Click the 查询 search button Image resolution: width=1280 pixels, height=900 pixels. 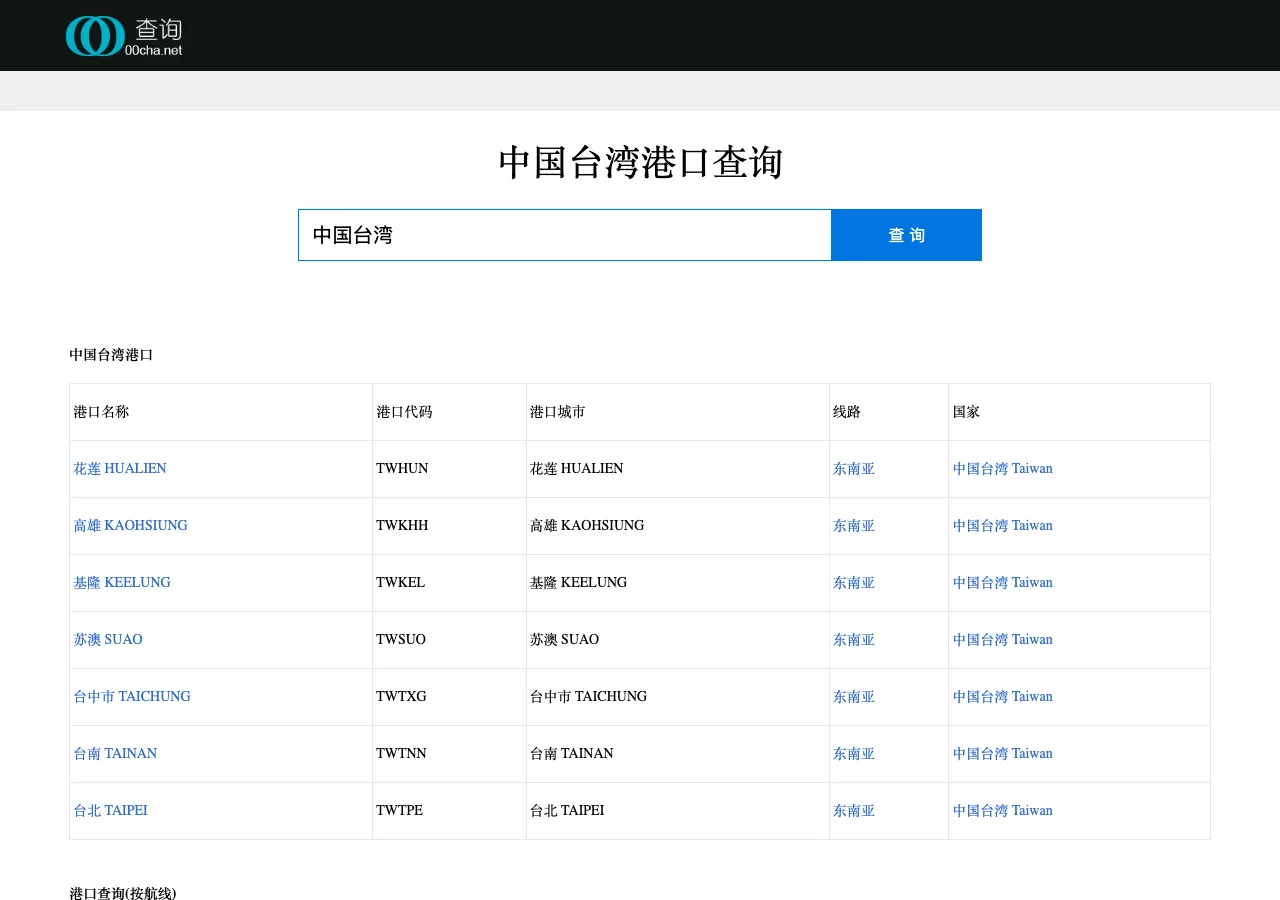(x=906, y=235)
